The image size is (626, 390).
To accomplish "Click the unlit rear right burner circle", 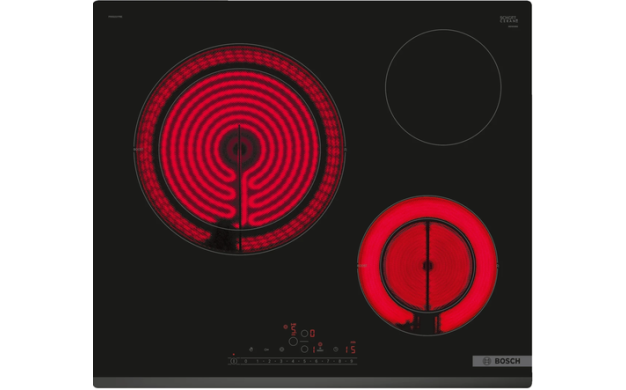I will tap(443, 87).
